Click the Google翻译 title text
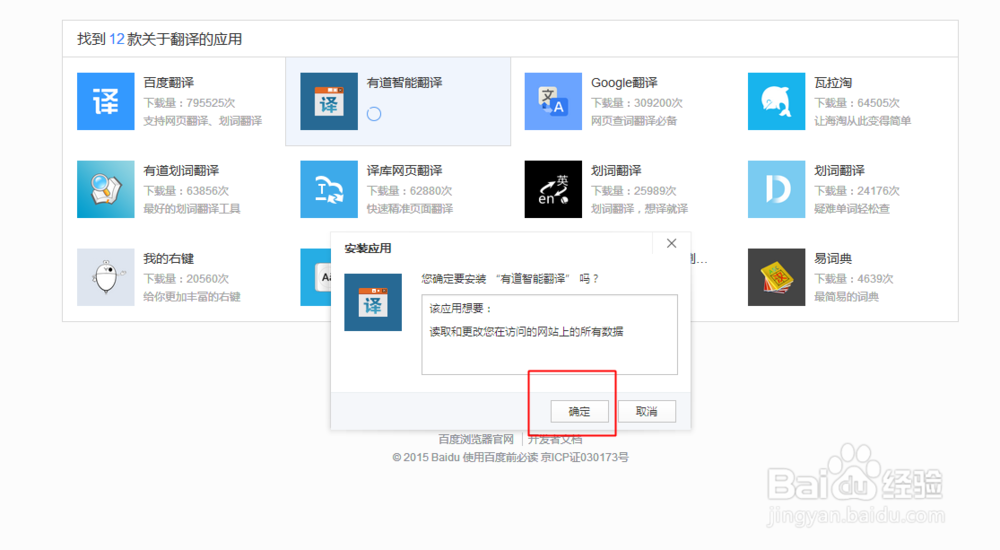1000x550 pixels. coord(624,82)
